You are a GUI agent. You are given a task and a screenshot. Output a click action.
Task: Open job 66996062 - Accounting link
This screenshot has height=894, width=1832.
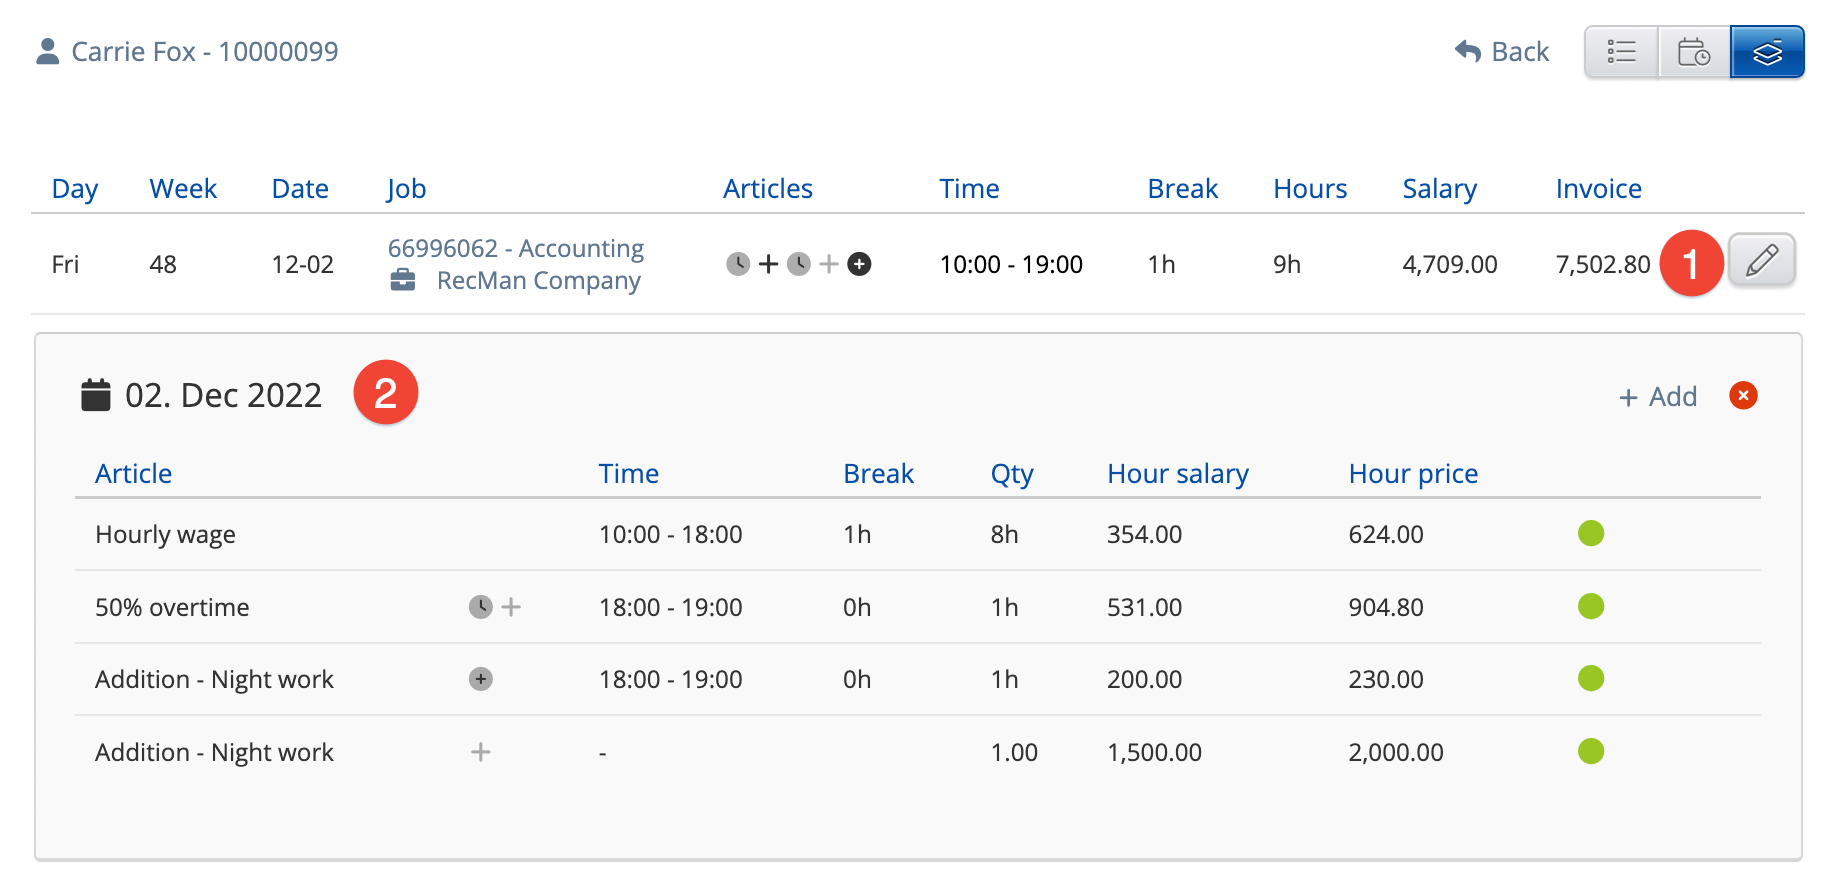(515, 248)
